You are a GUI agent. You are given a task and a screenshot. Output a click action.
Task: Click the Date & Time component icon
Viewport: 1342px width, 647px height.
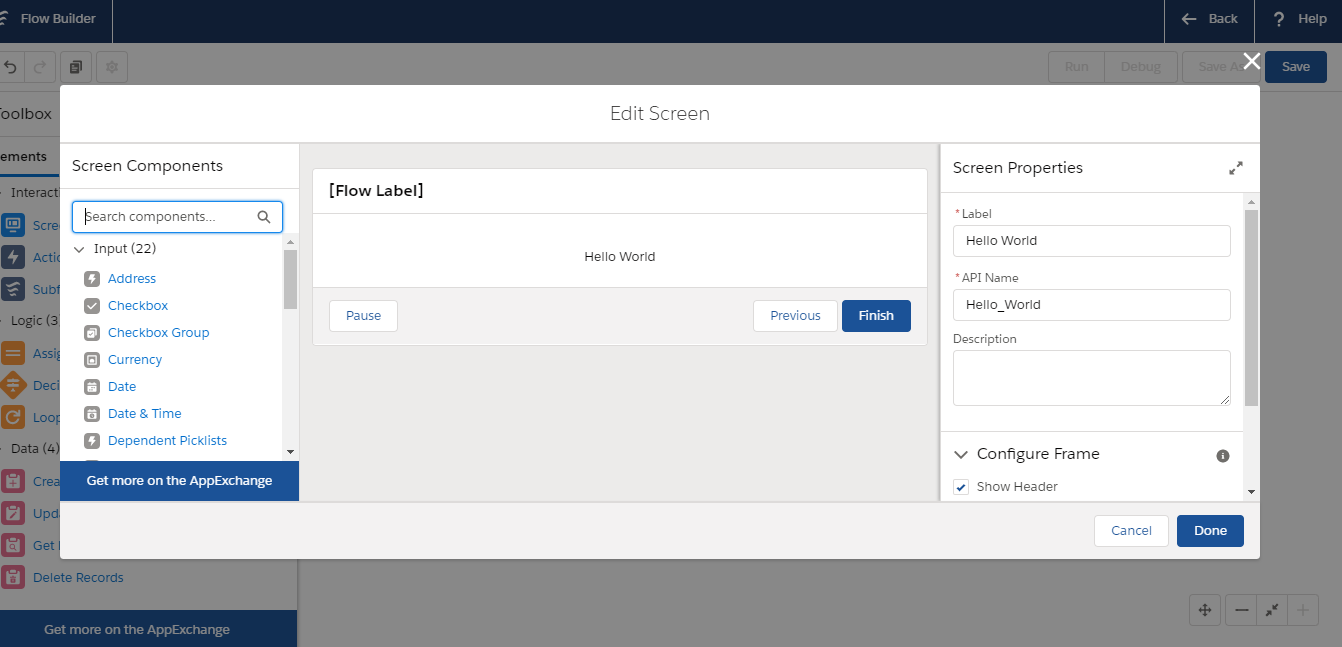coord(92,414)
